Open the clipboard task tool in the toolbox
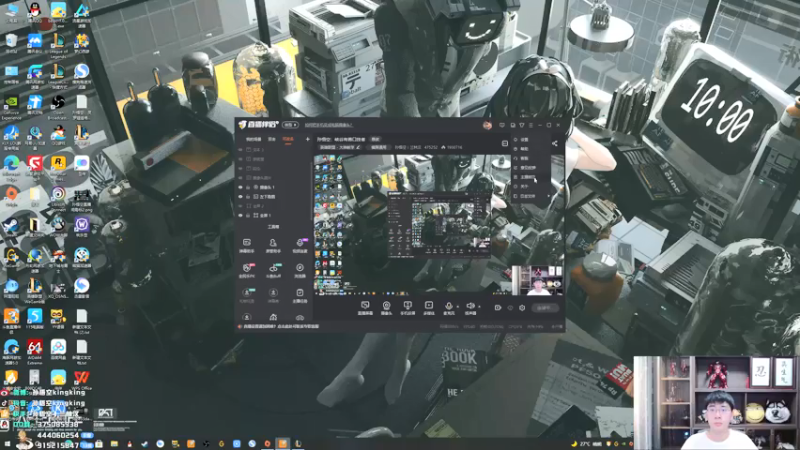 click(x=299, y=295)
